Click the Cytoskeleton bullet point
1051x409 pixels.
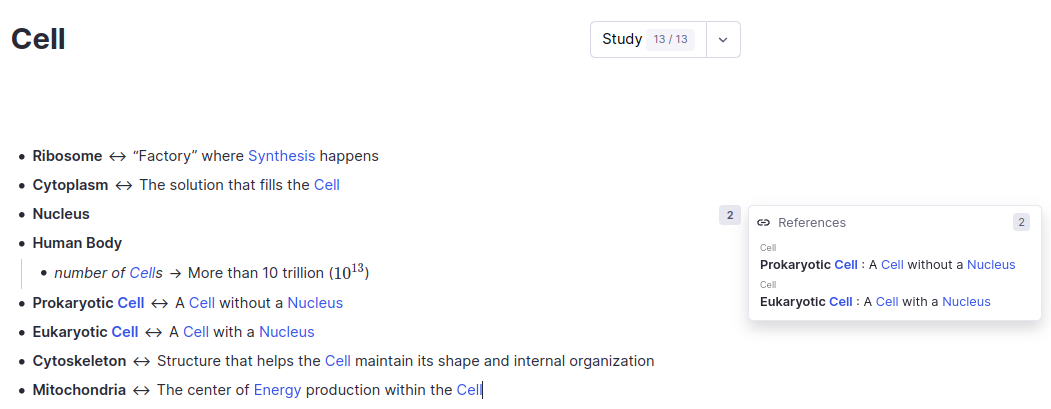point(22,362)
